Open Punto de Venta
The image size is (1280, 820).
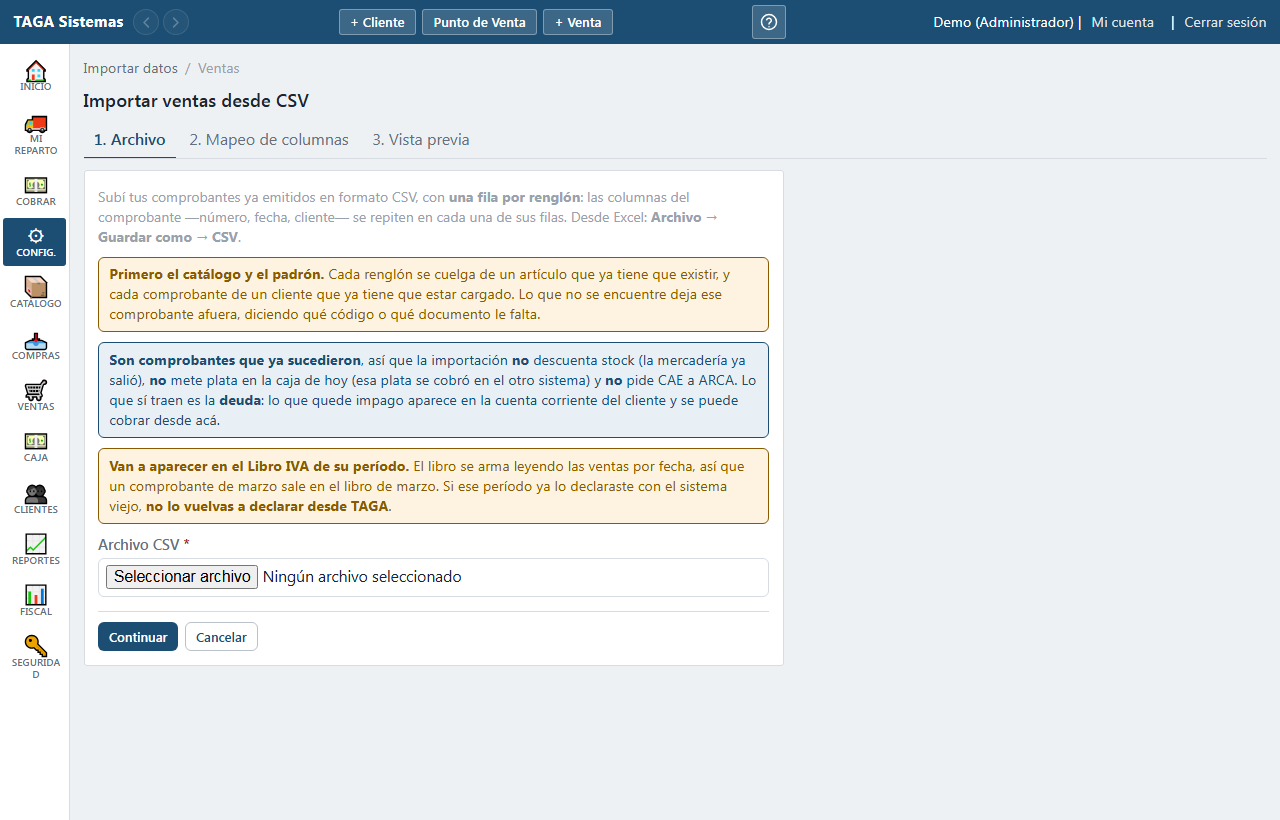point(479,22)
